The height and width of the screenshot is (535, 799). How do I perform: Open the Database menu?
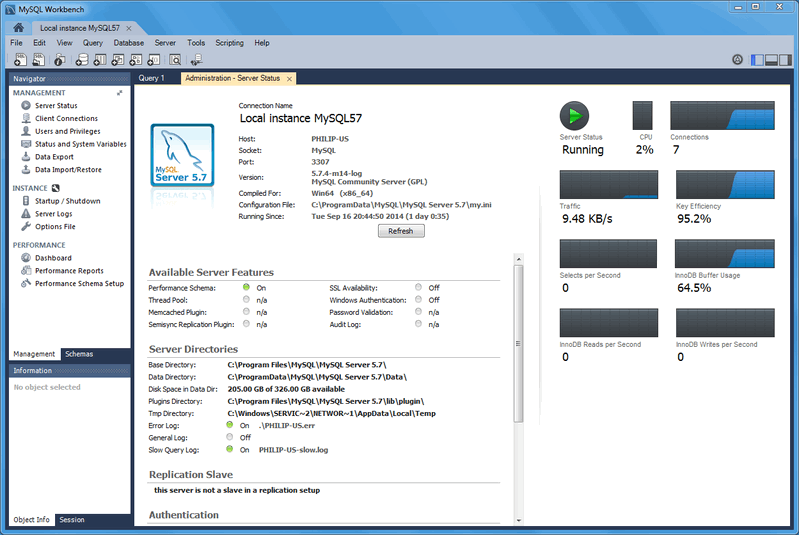128,43
